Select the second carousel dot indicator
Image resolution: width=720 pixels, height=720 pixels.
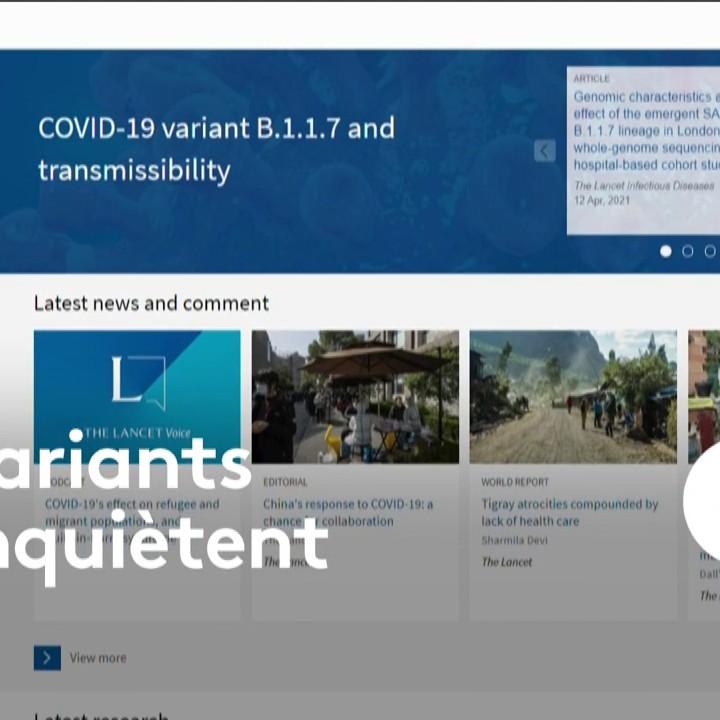687,251
